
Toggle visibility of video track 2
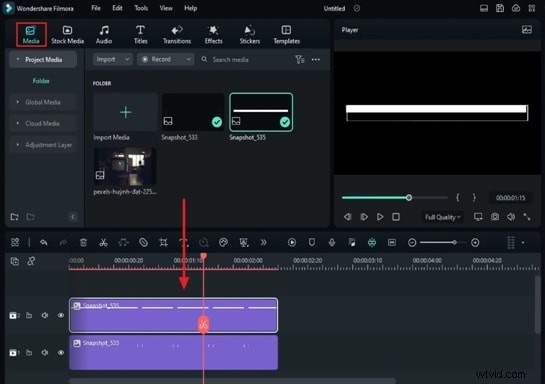click(61, 316)
